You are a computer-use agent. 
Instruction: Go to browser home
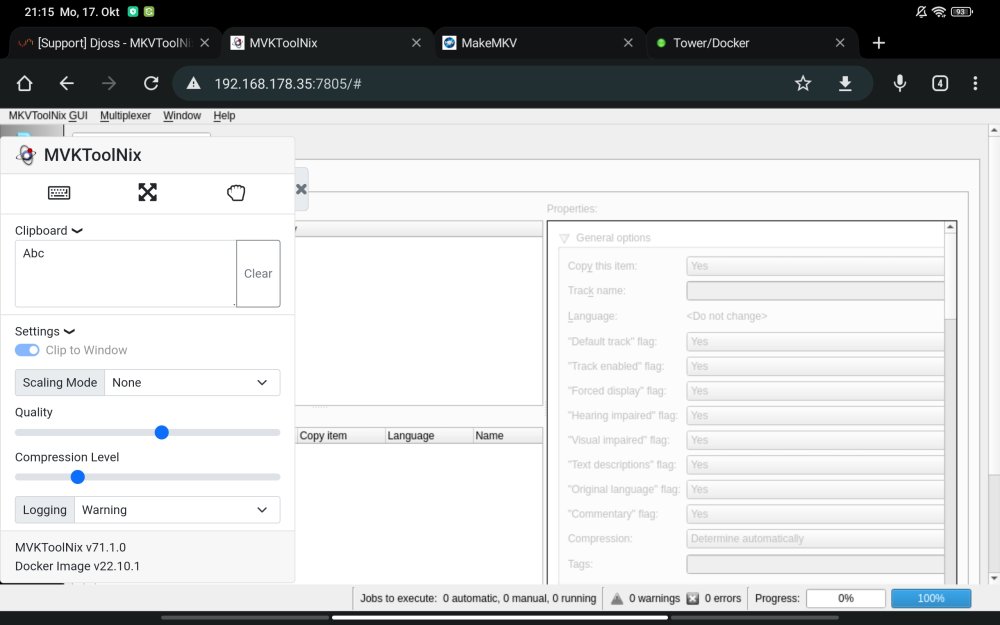pos(24,84)
